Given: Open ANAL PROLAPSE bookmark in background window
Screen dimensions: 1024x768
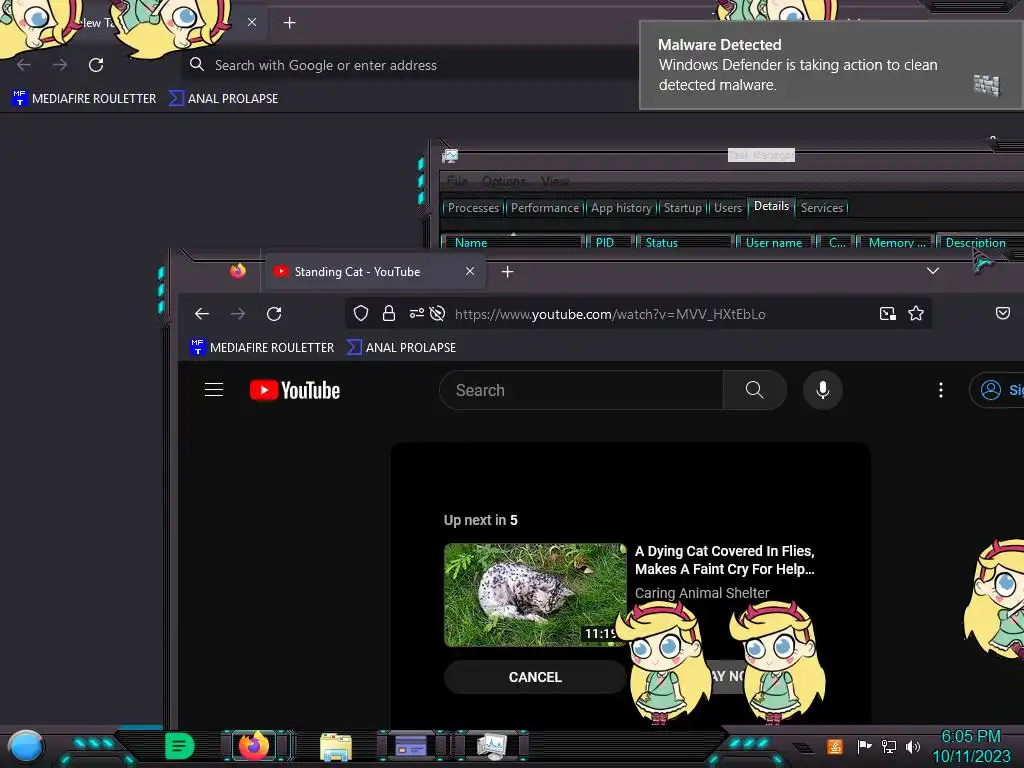Looking at the screenshot, I should coord(223,99).
